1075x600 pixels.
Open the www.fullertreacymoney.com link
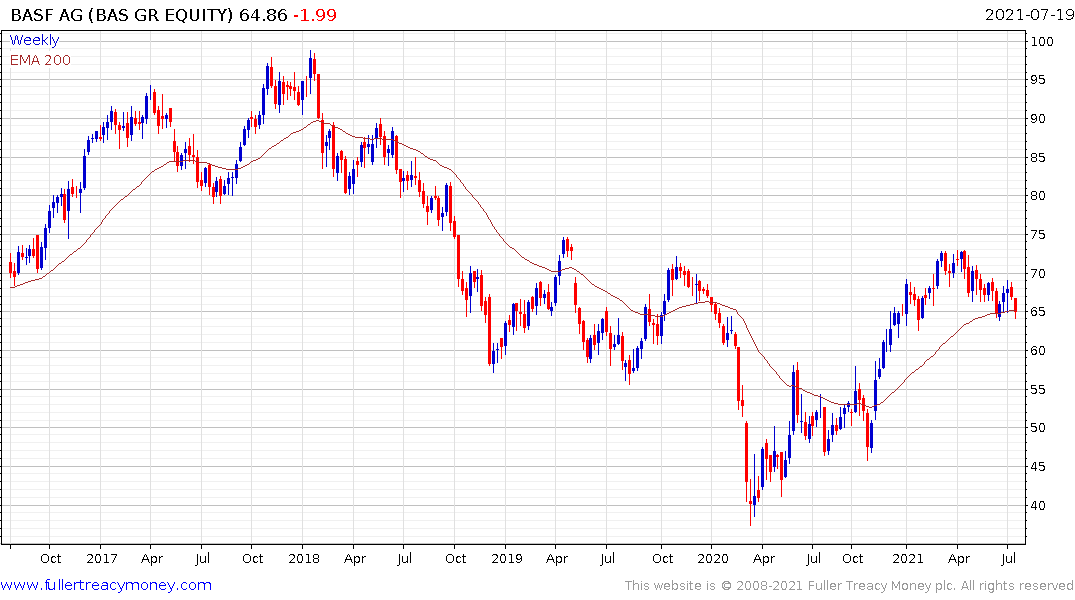tap(106, 585)
